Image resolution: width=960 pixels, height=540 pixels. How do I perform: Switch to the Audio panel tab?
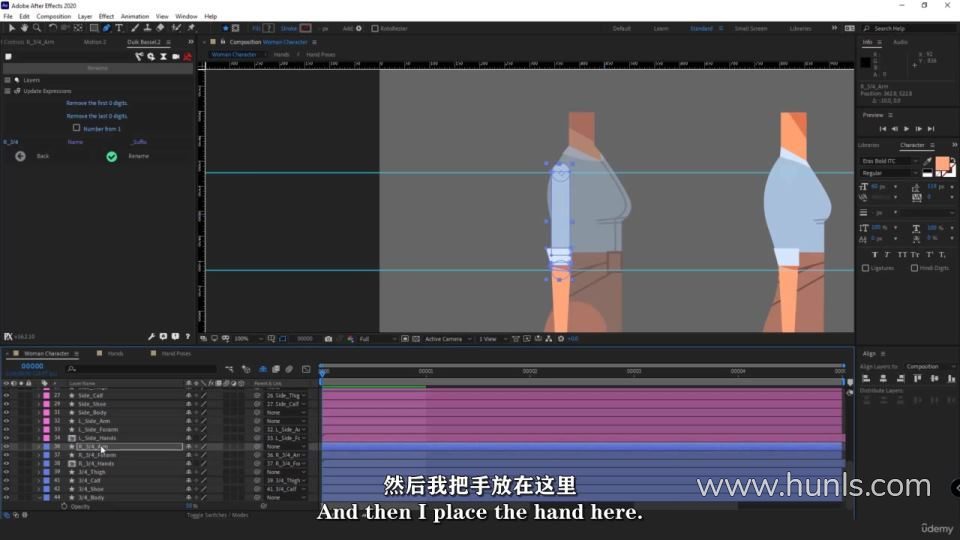click(x=900, y=42)
